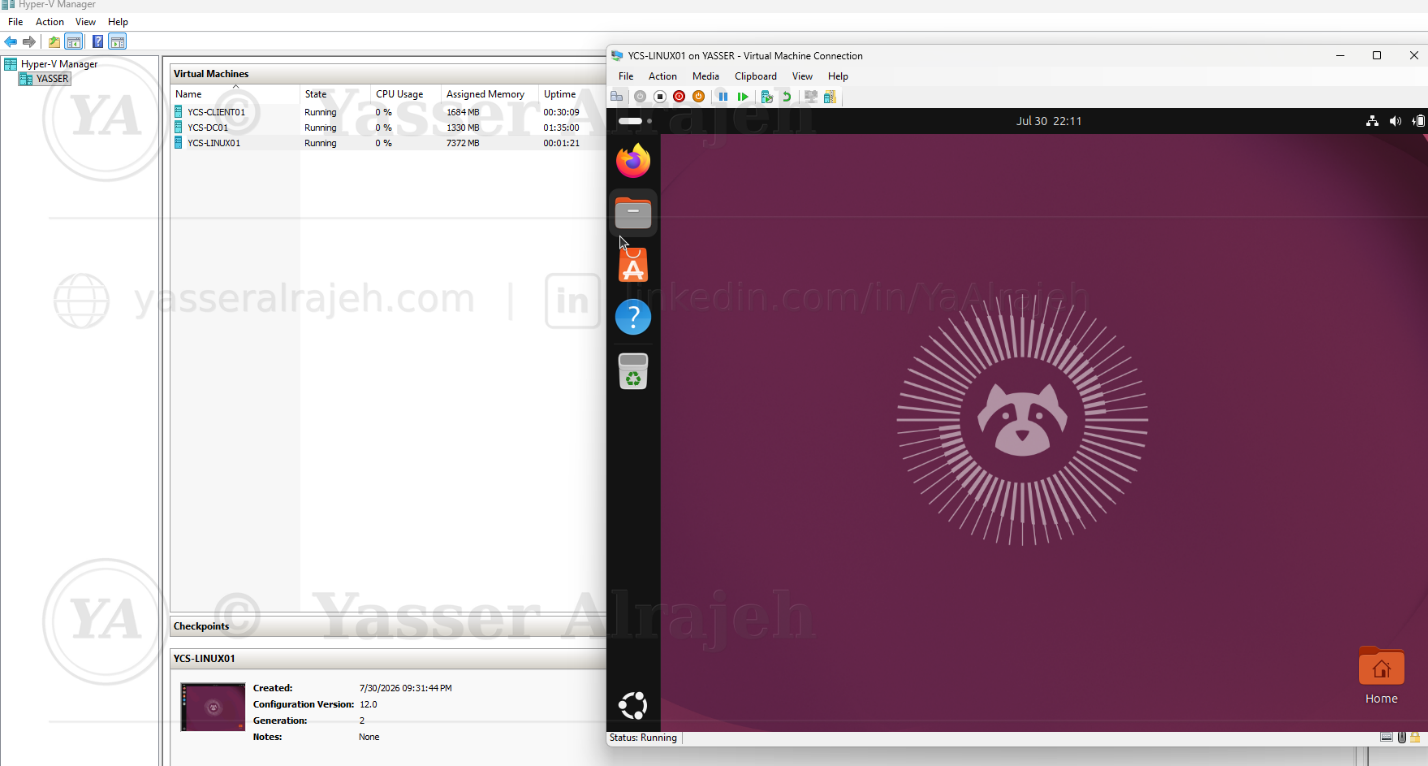
Task: Click the Share/zip rightmost VM toolbar icon
Action: tap(830, 97)
